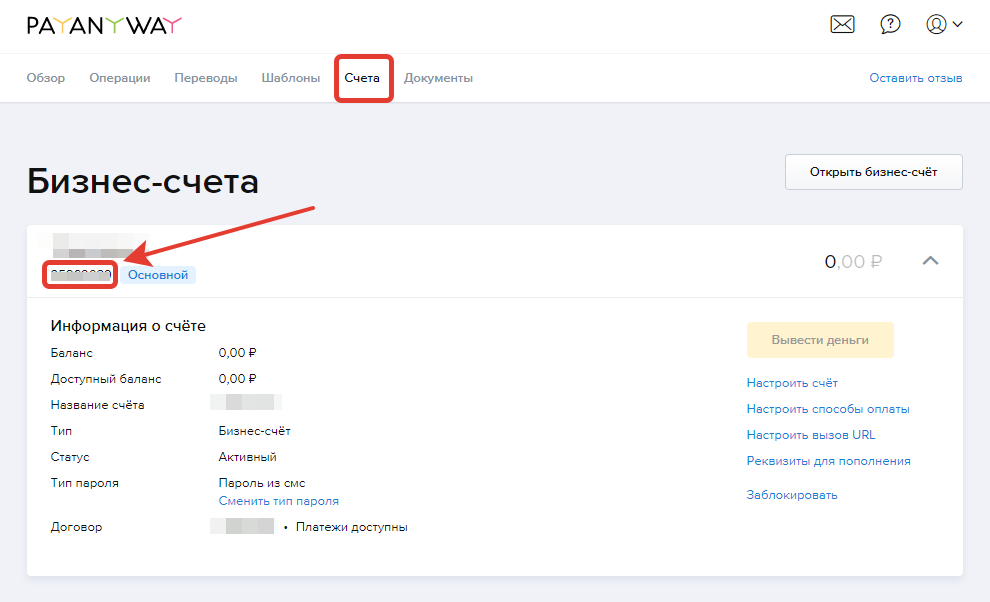The height and width of the screenshot is (602, 990).
Task: Open the help question mark icon
Action: [890, 25]
